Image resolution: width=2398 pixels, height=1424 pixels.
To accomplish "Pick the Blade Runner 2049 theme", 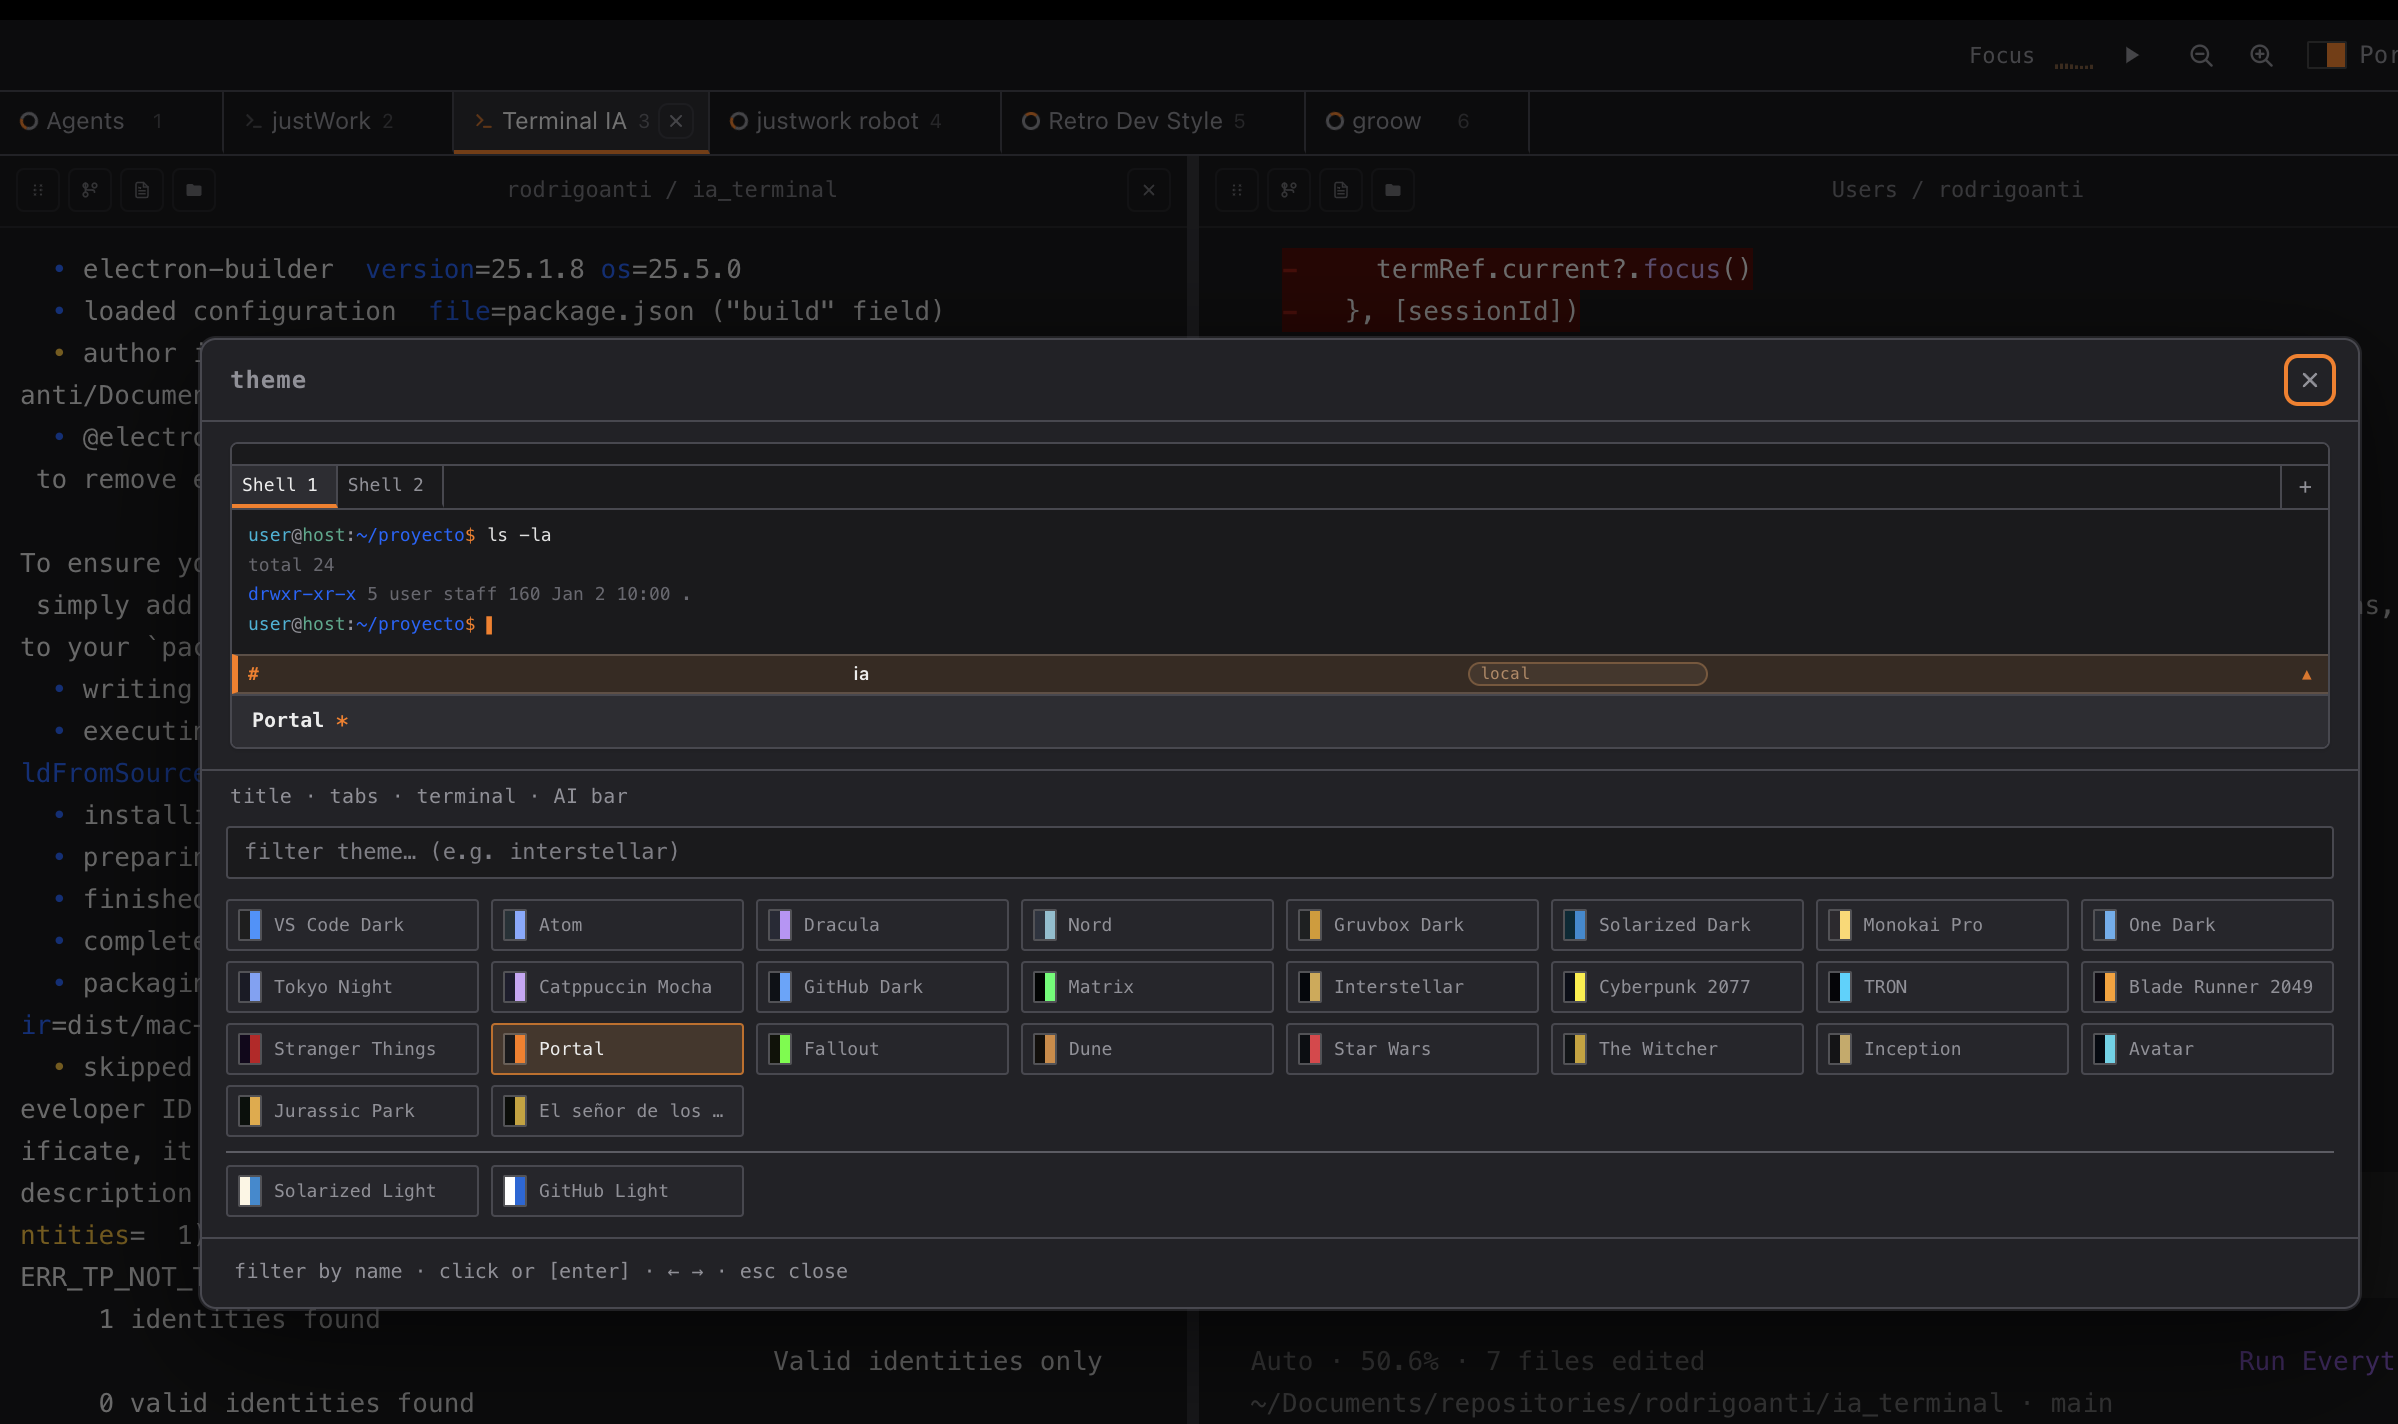I will (x=2207, y=987).
